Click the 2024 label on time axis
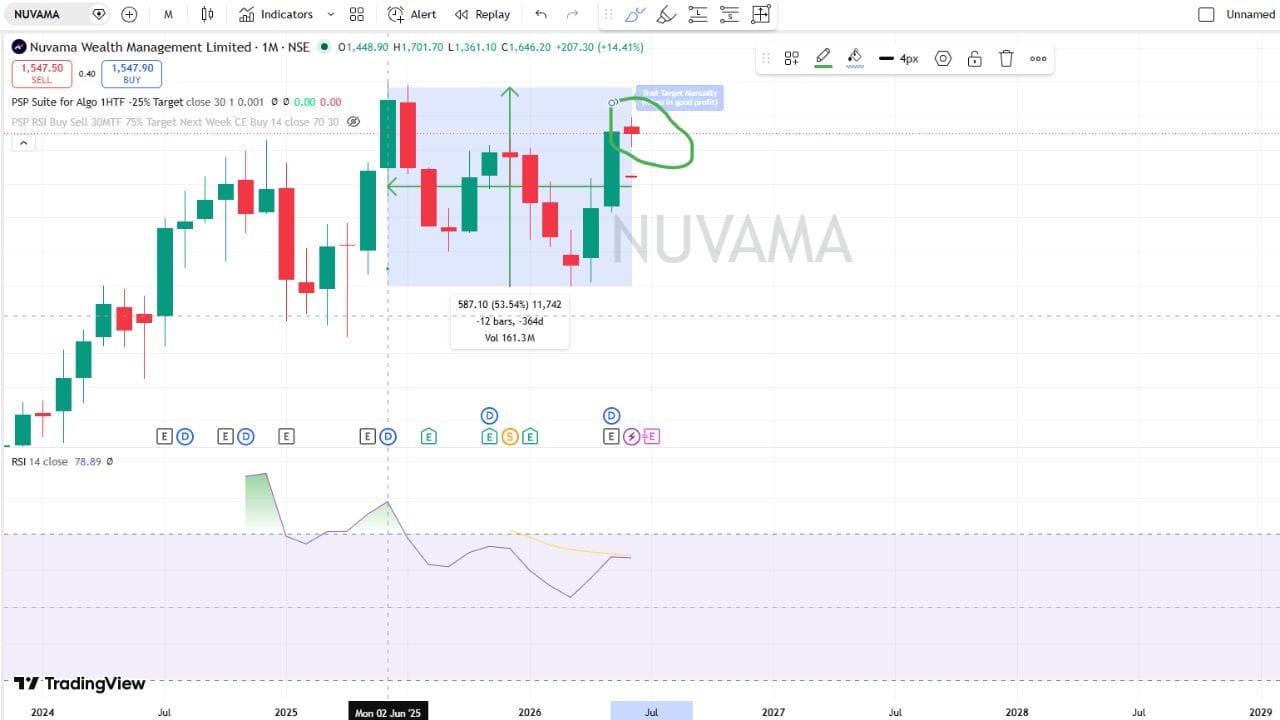1280x720 pixels. click(42, 712)
